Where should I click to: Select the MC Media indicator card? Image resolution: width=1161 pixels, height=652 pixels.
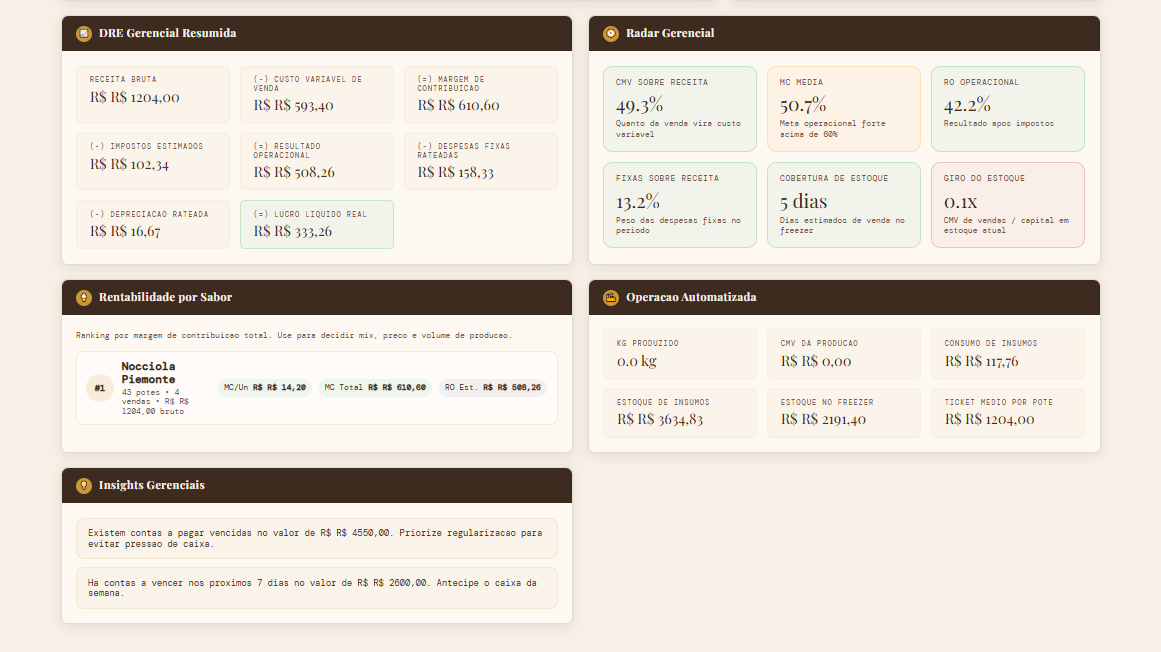click(x=843, y=109)
